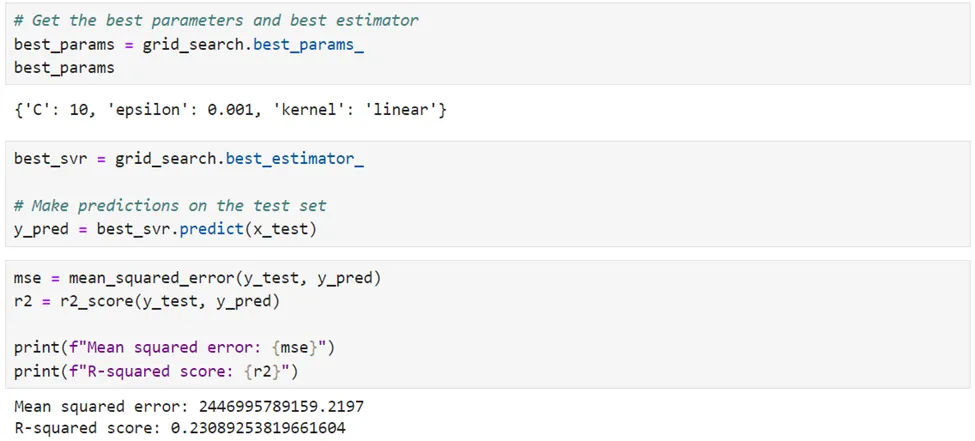Click the Mean squared error output value 2446995789159.2197
Screen dimensions: 975x441
[282, 407]
